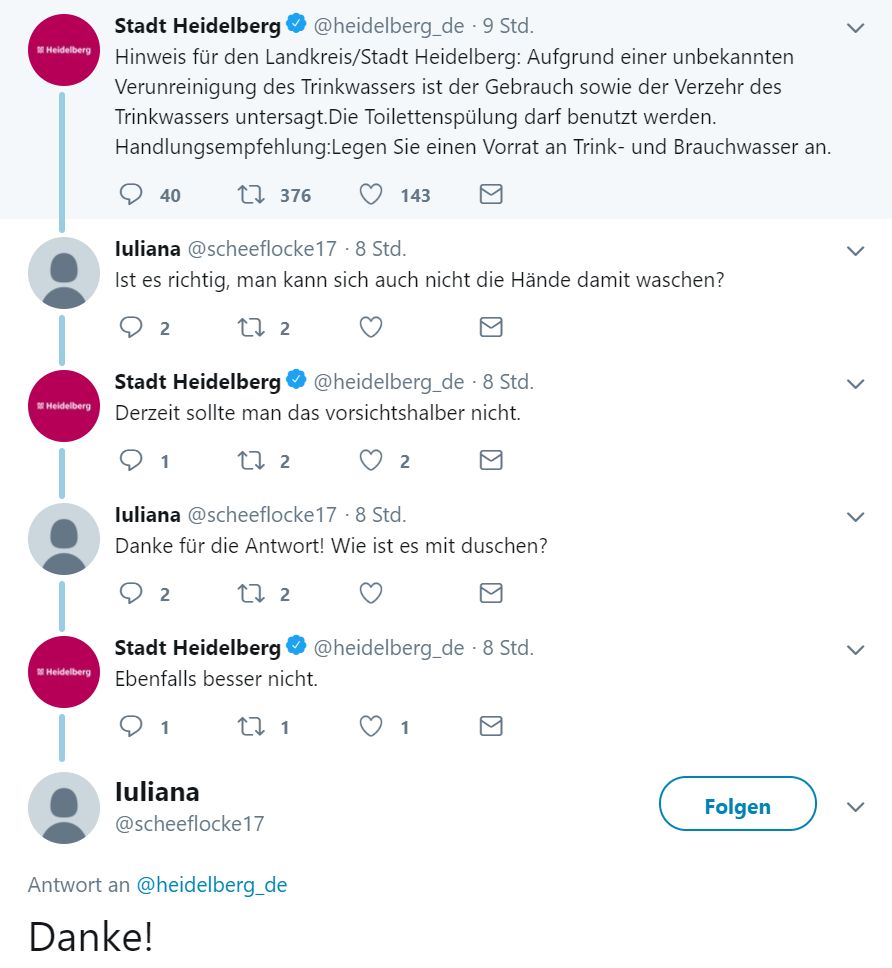Click Iuliana's large name in the last tweet
This screenshot has width=892, height=968.
click(157, 792)
